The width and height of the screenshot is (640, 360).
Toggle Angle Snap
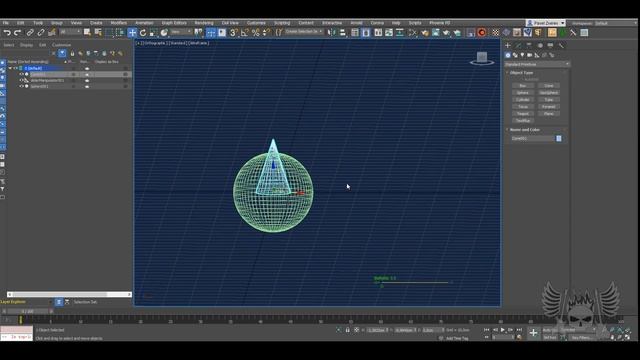coord(244,33)
